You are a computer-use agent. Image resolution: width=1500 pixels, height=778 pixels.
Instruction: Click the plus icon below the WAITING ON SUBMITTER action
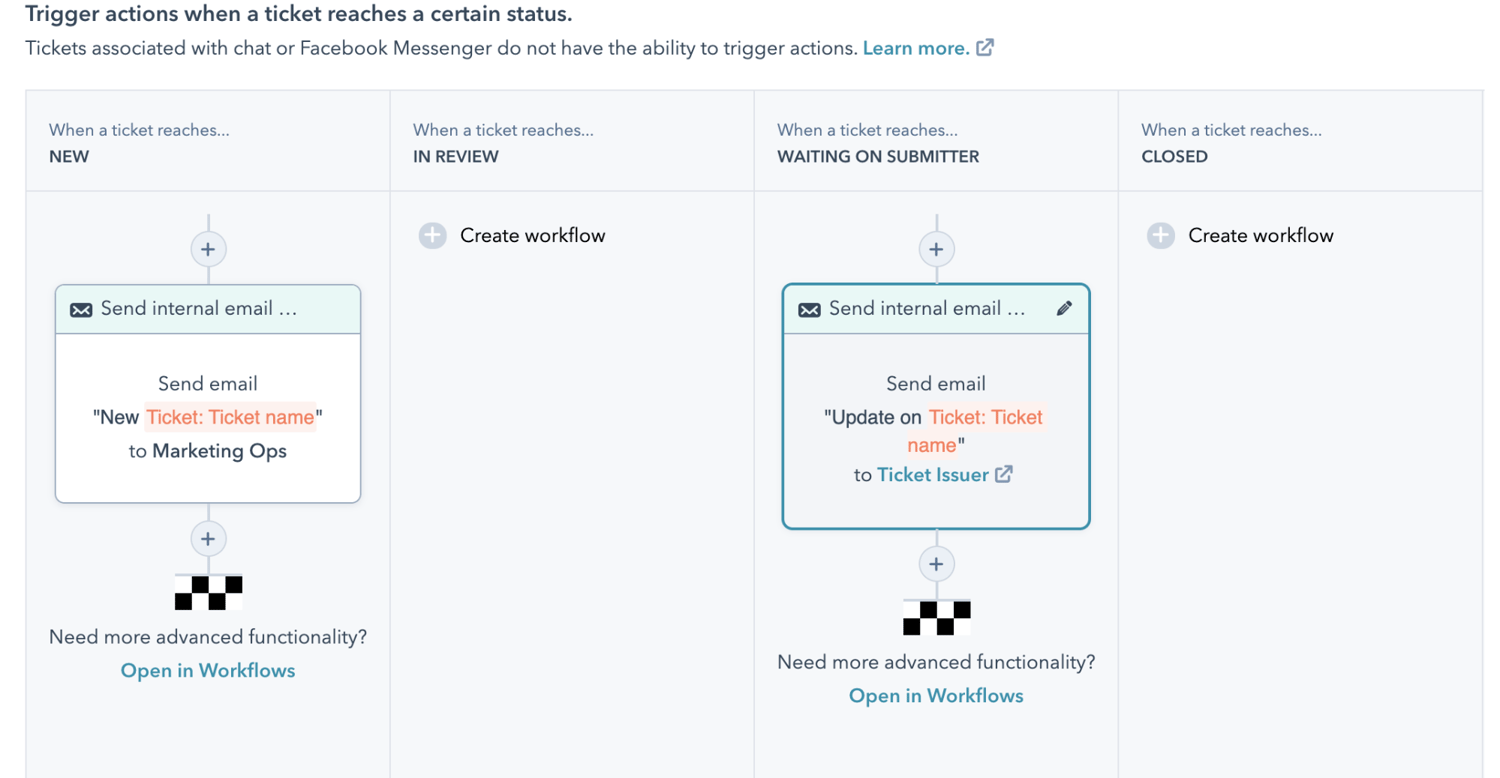tap(936, 563)
